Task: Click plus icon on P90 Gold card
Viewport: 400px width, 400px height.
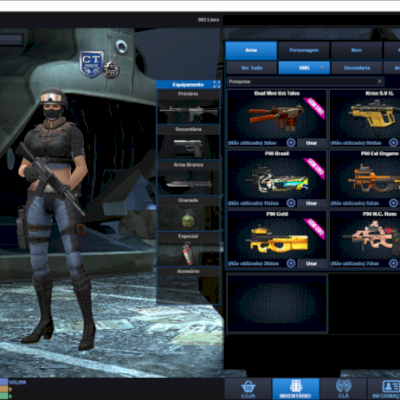Action: [x=291, y=263]
